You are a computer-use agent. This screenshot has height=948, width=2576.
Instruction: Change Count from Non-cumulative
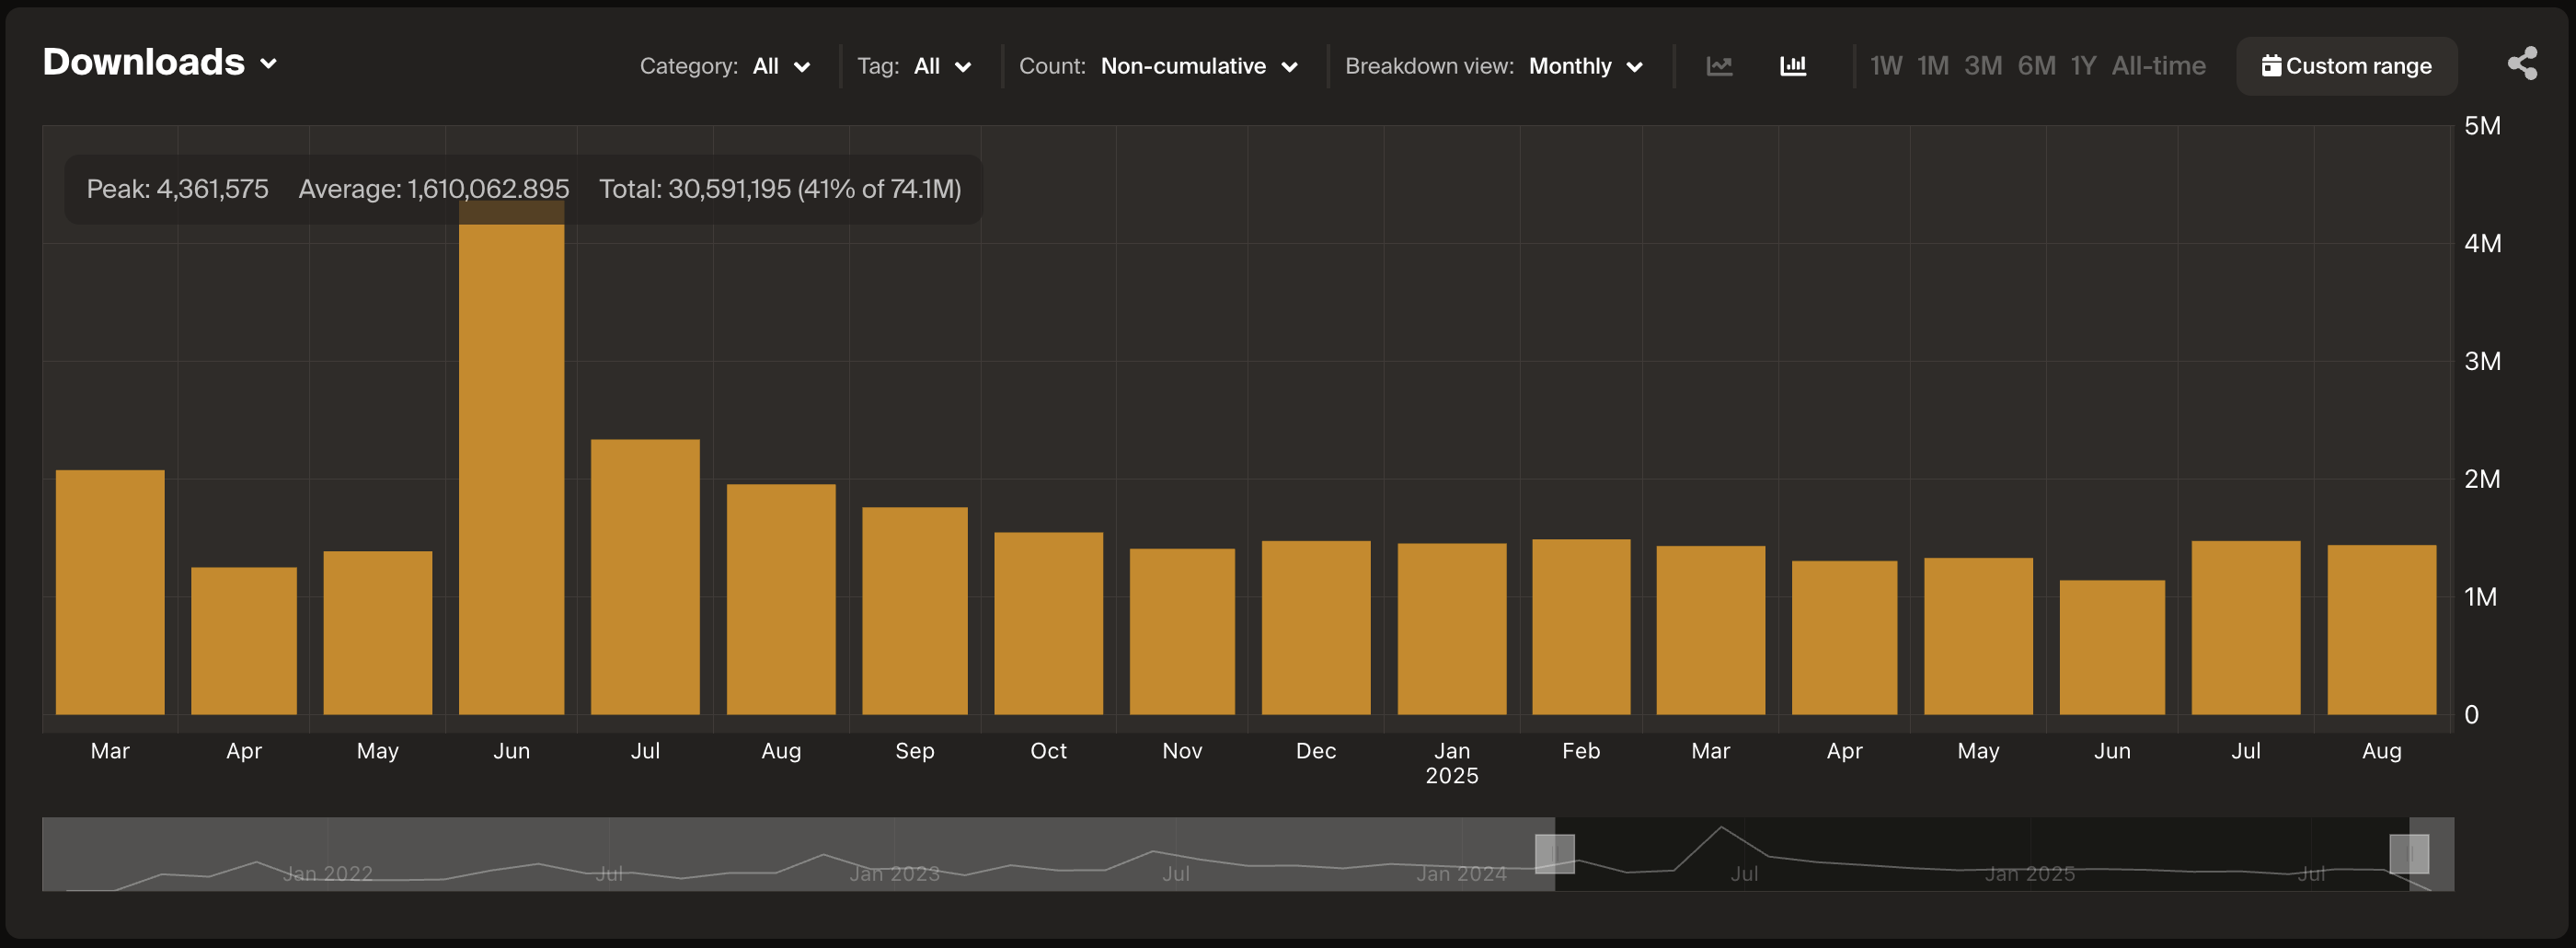coord(1199,66)
